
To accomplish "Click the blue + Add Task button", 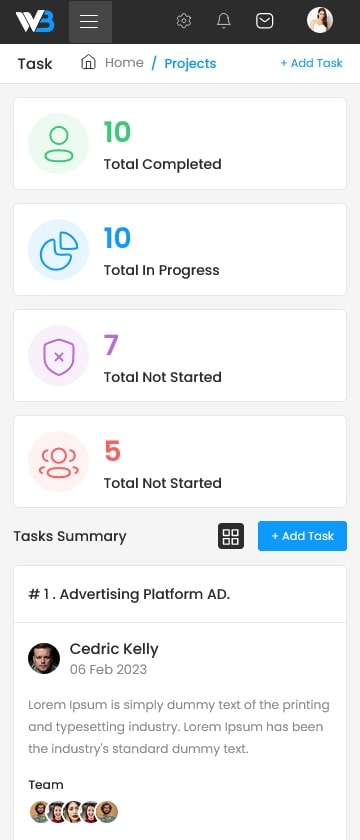I will pyautogui.click(x=303, y=536).
